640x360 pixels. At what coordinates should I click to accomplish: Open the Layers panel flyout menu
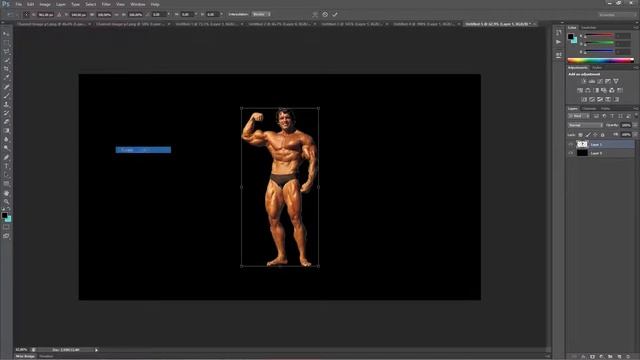coord(636,109)
